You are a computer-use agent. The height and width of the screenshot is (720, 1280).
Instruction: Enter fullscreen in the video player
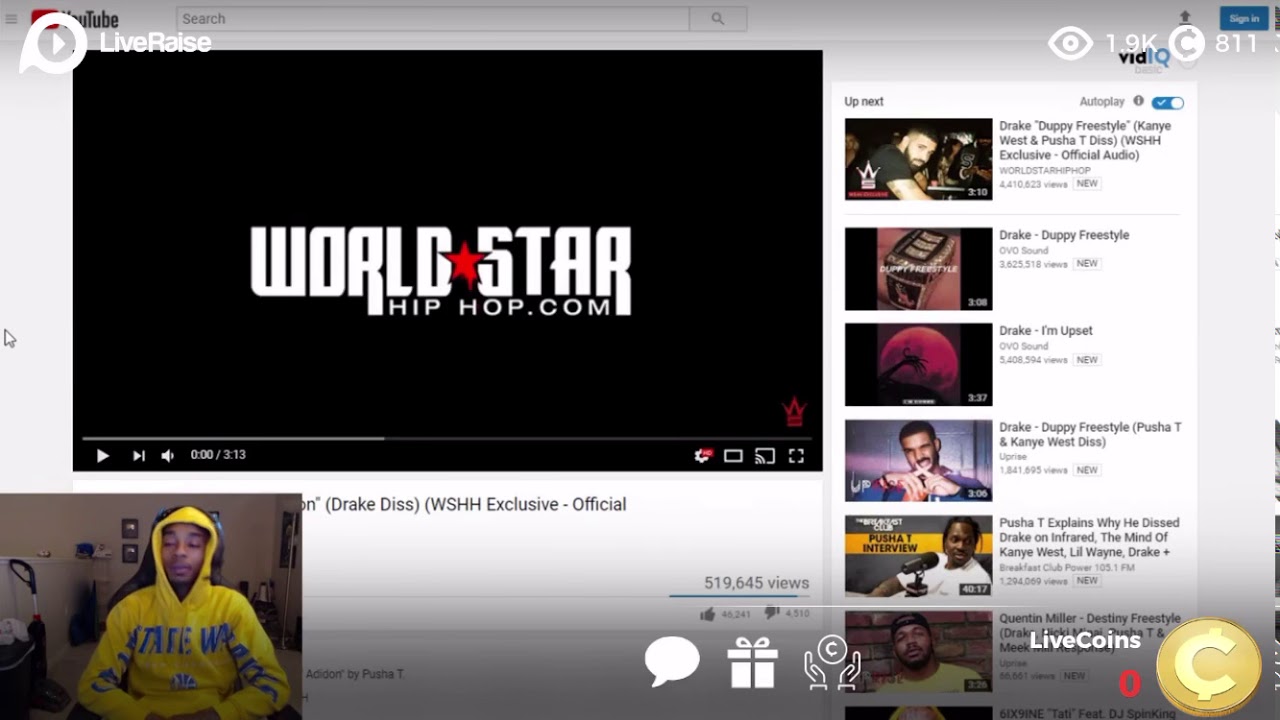click(796, 456)
